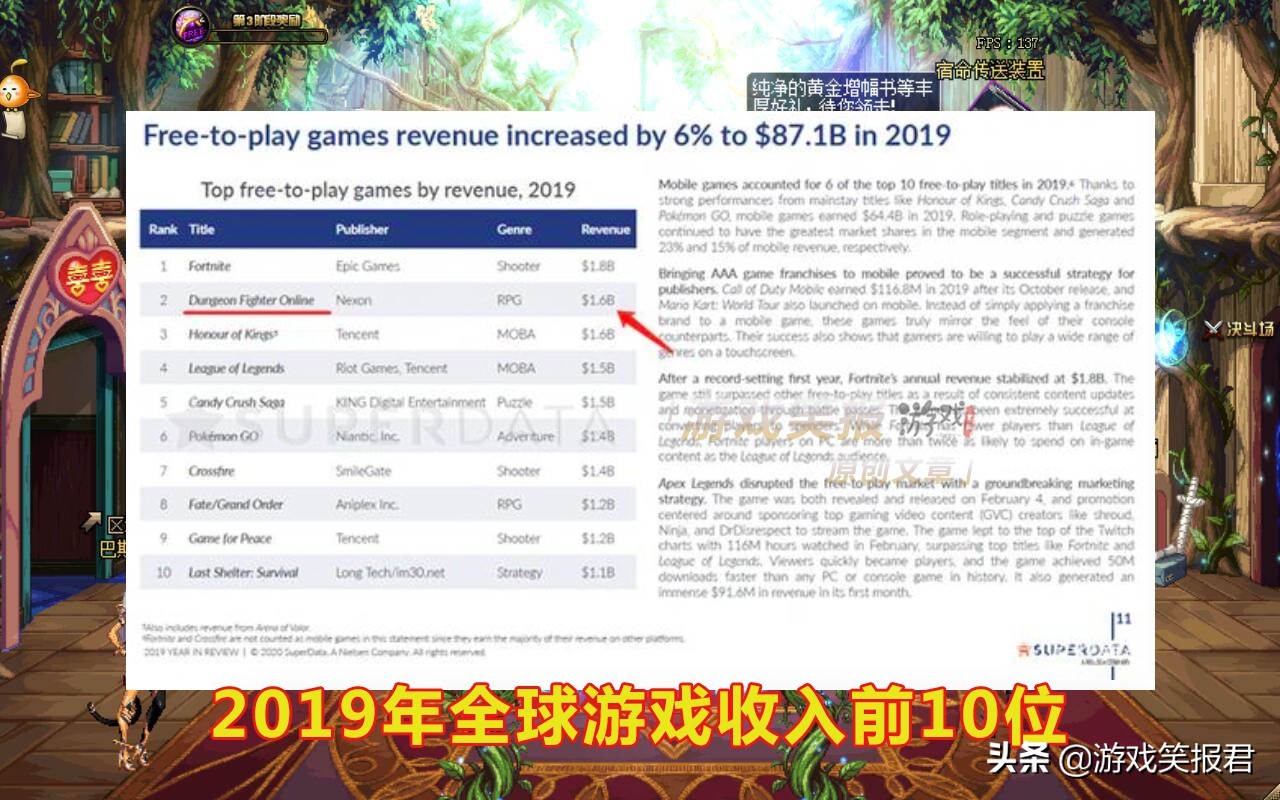The image size is (1280, 800).
Task: Select the Dungeon Fighter Online title cell
Action: (251, 300)
